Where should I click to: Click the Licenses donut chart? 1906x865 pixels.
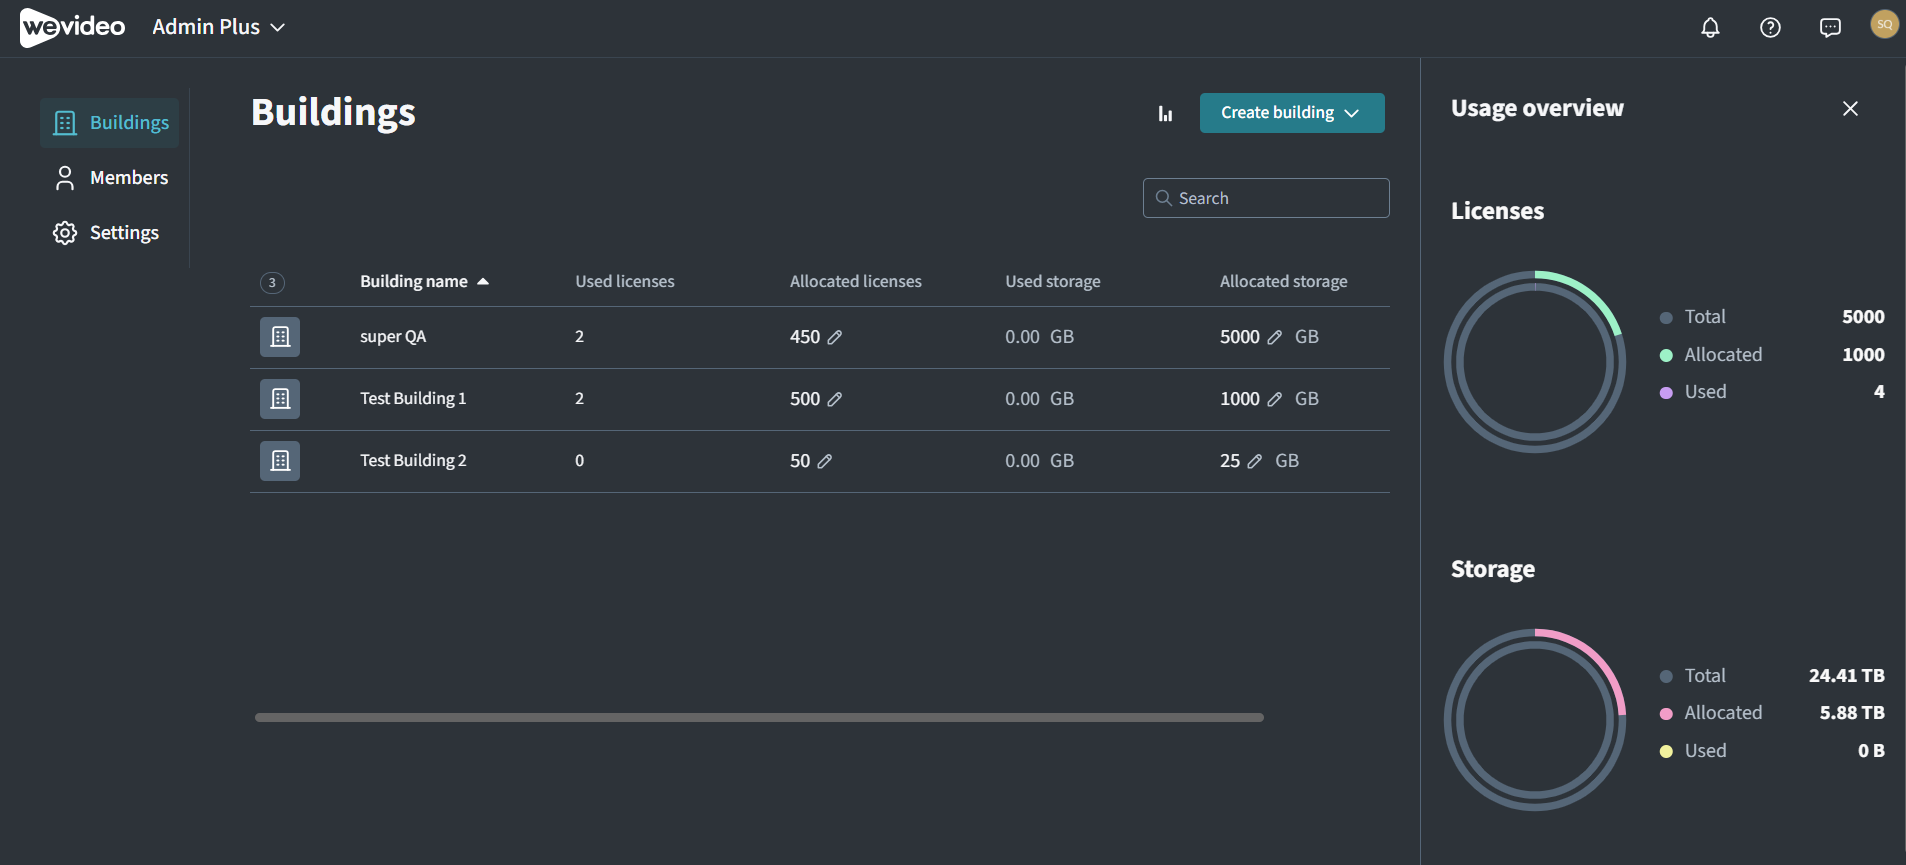pyautogui.click(x=1535, y=362)
